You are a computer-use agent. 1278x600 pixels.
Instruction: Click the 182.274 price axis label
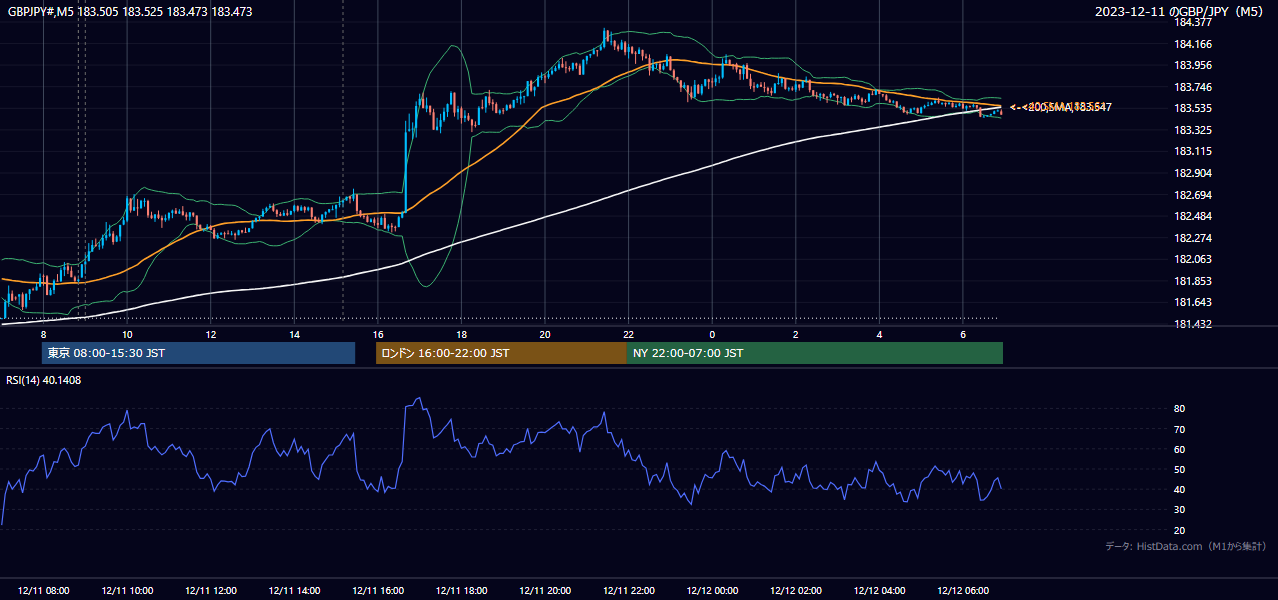pyautogui.click(x=1192, y=238)
